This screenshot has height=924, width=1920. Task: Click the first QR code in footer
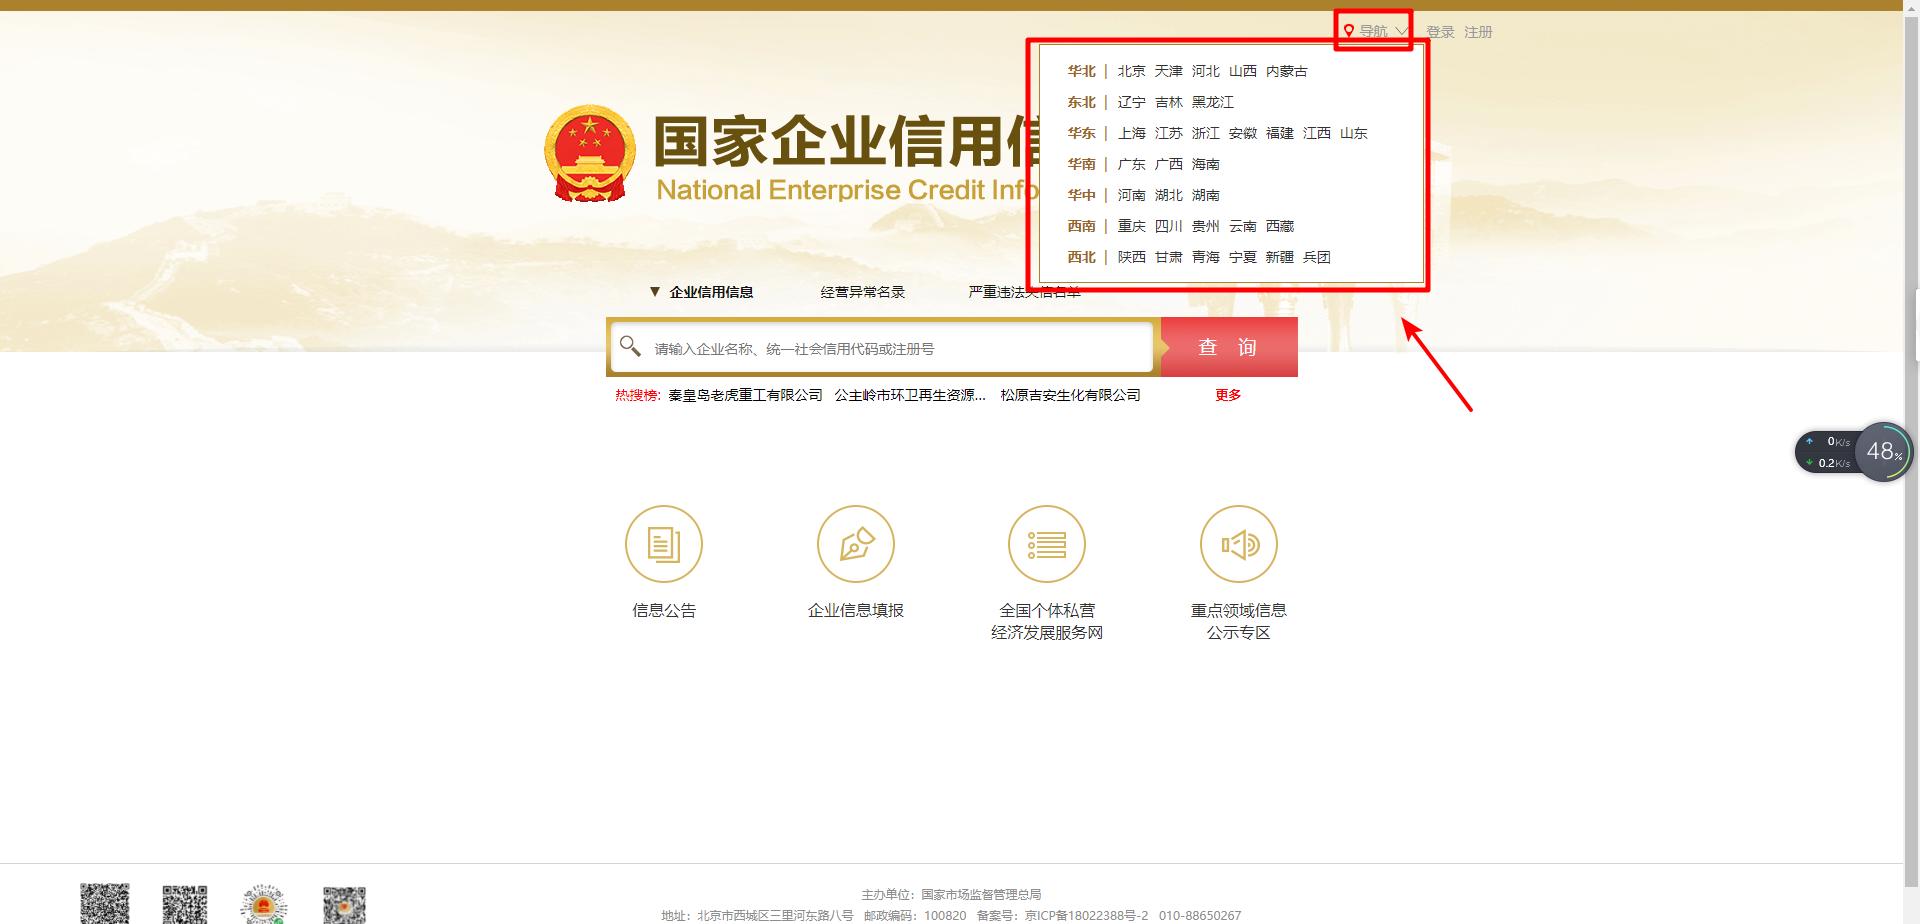pos(104,906)
